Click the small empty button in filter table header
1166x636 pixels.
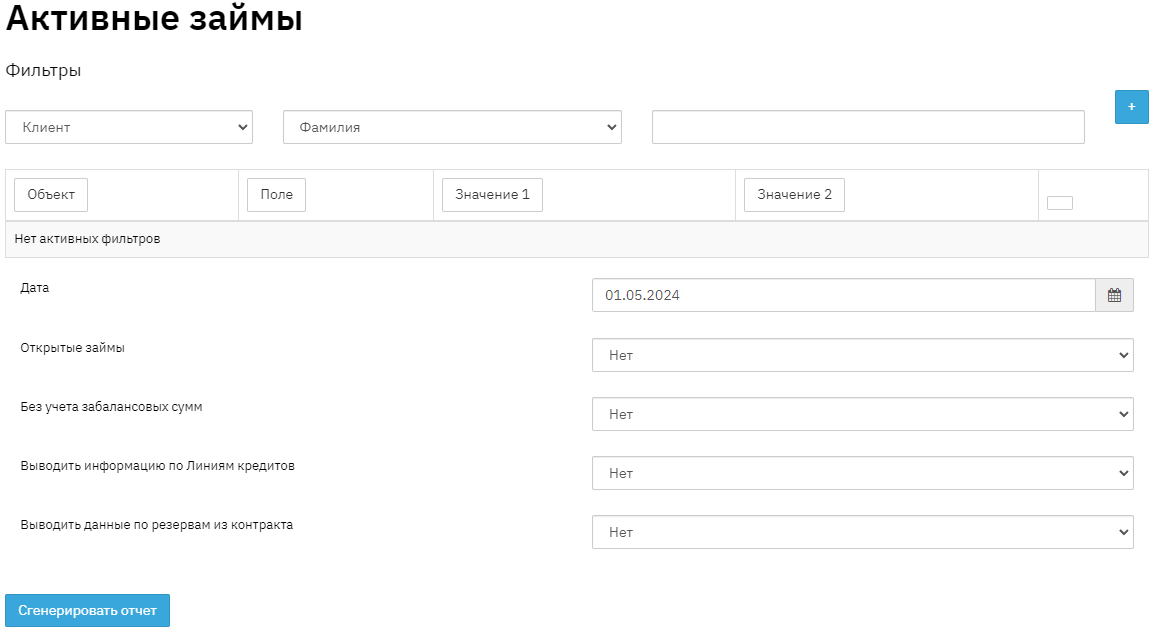[1059, 203]
